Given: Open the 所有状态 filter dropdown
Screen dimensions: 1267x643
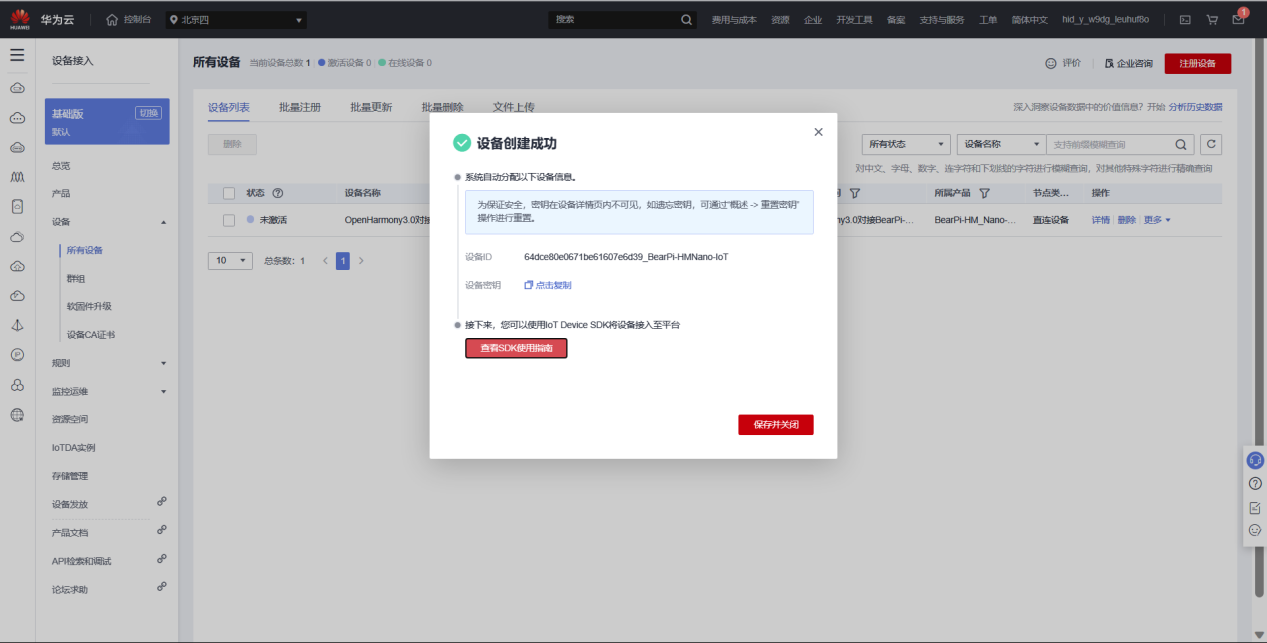Looking at the screenshot, I should pos(906,144).
